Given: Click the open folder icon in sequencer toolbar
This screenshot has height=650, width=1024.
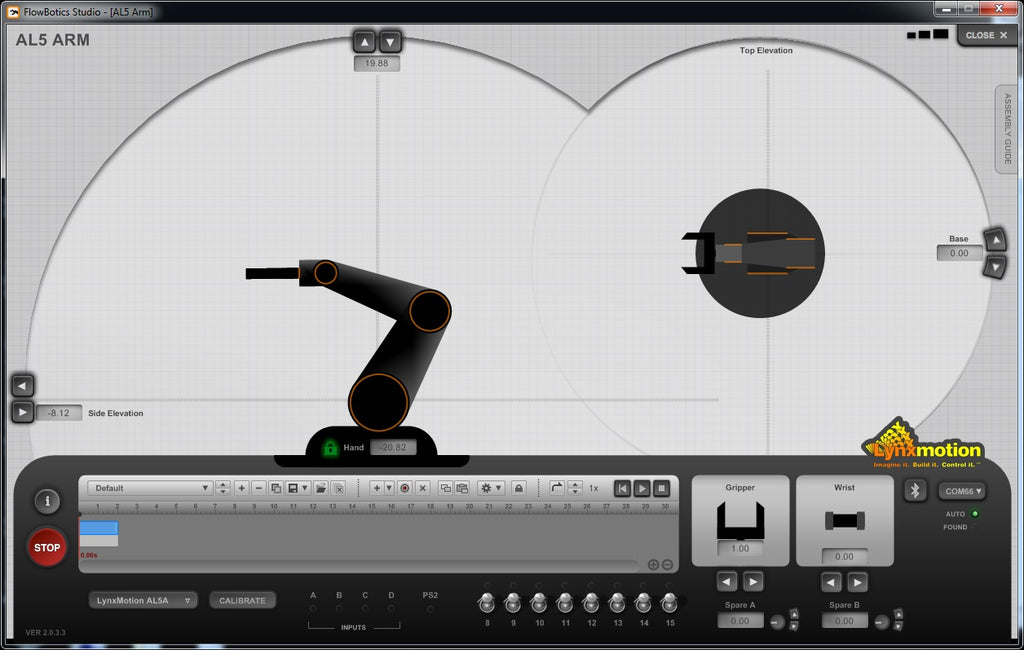Looking at the screenshot, I should (320, 488).
